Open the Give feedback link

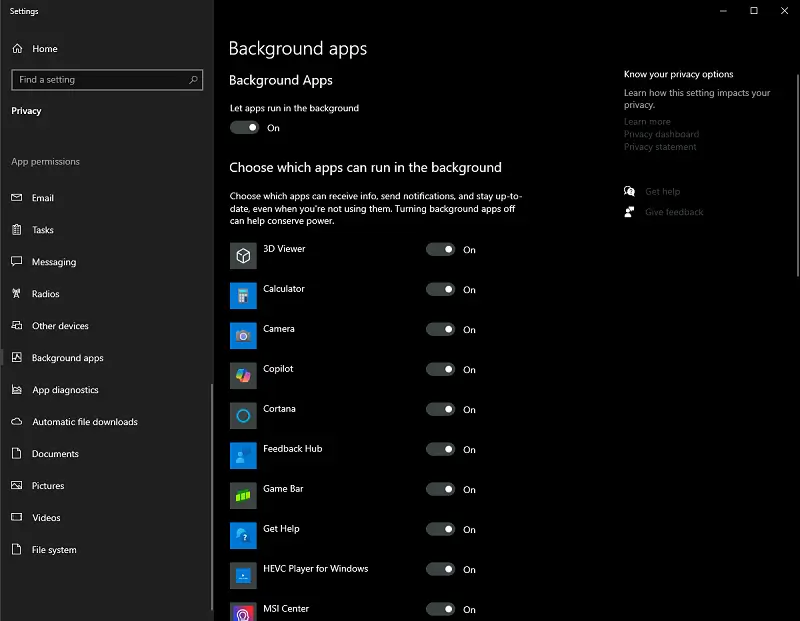pos(673,212)
